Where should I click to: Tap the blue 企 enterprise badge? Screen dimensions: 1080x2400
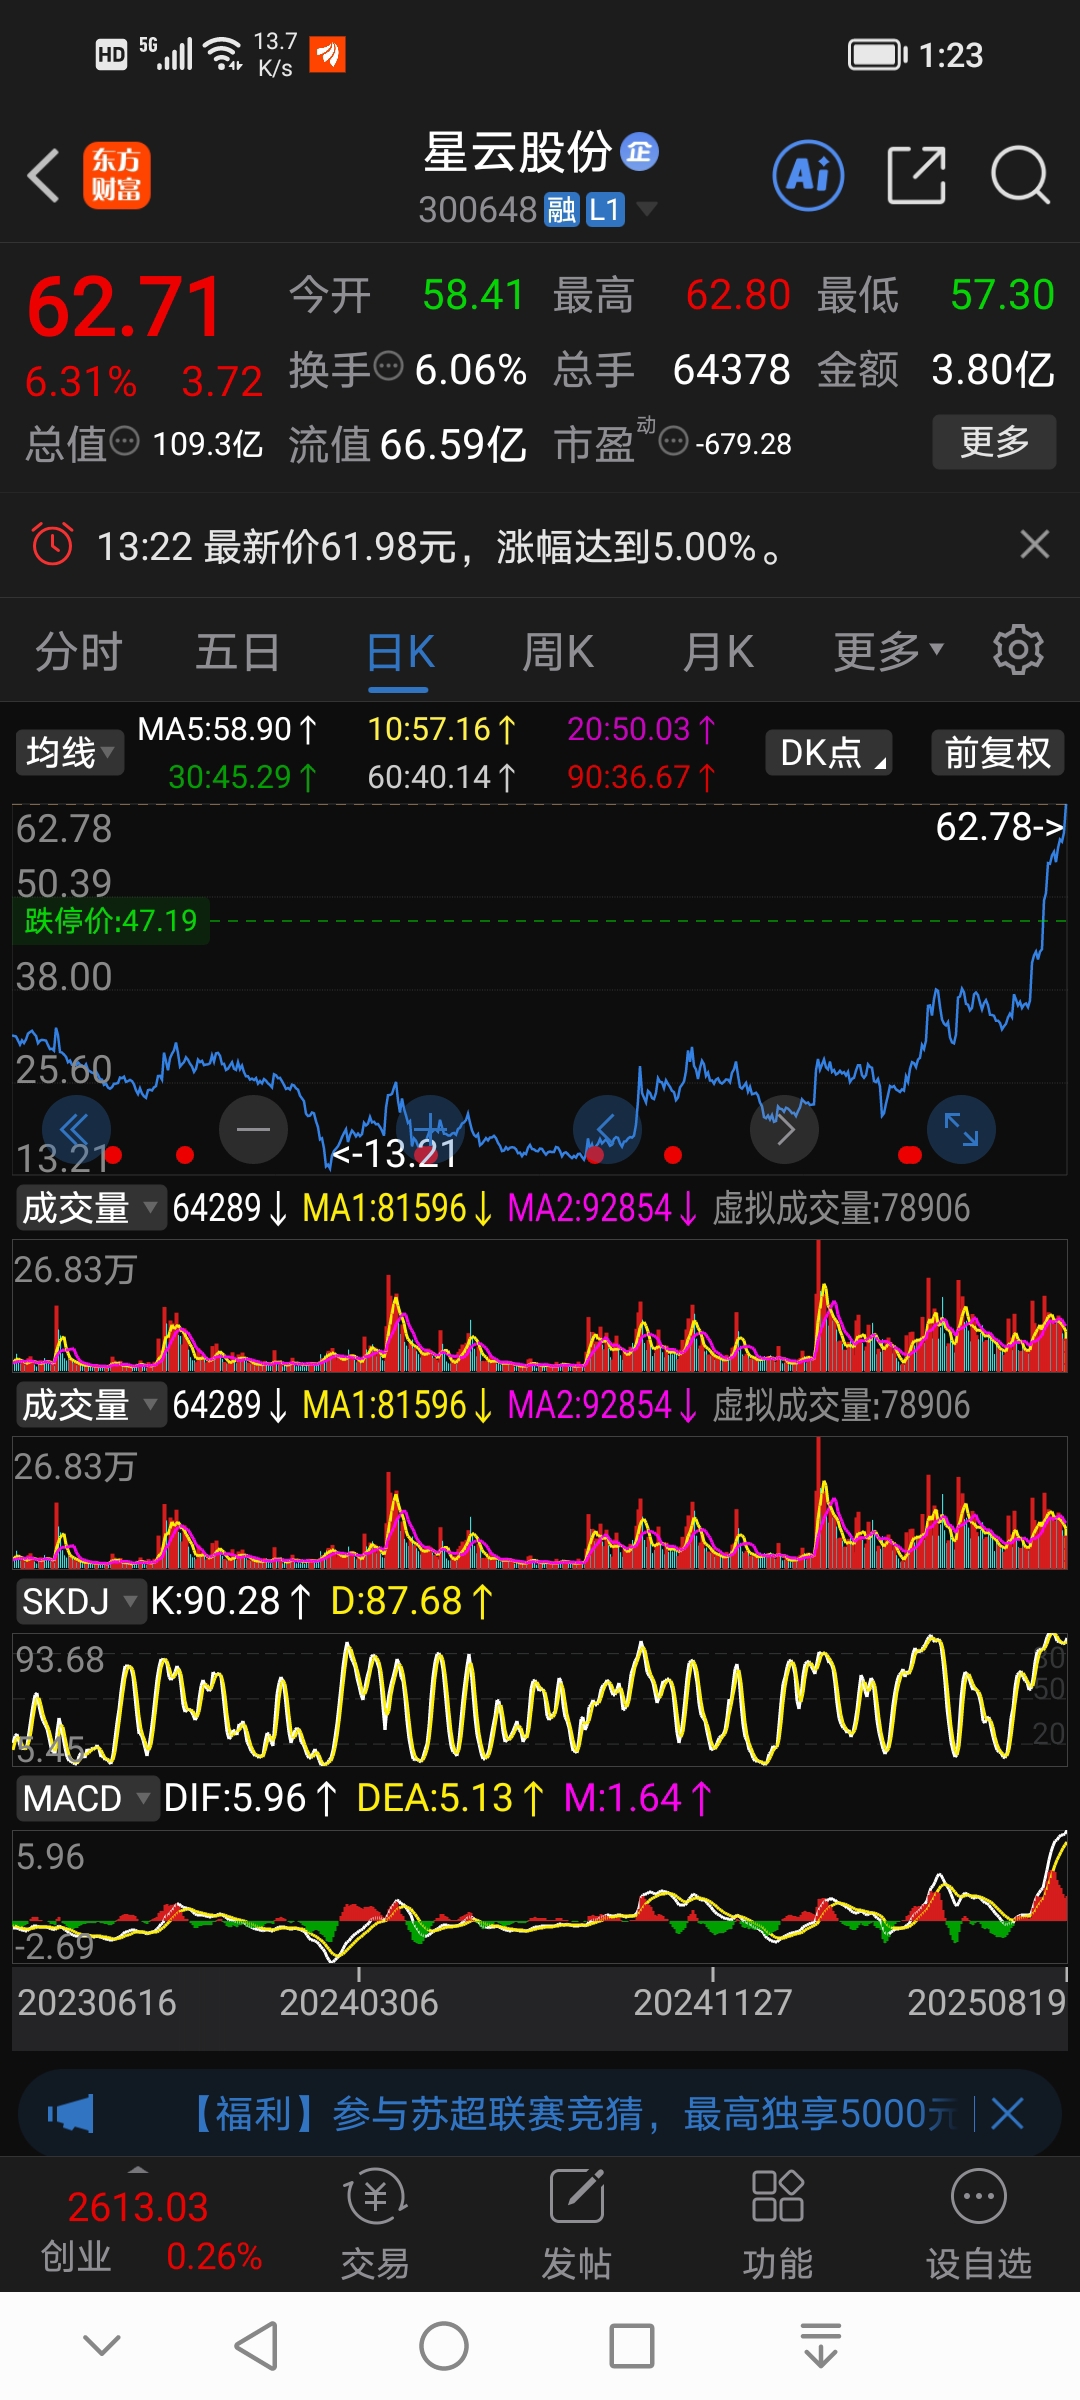coord(639,152)
